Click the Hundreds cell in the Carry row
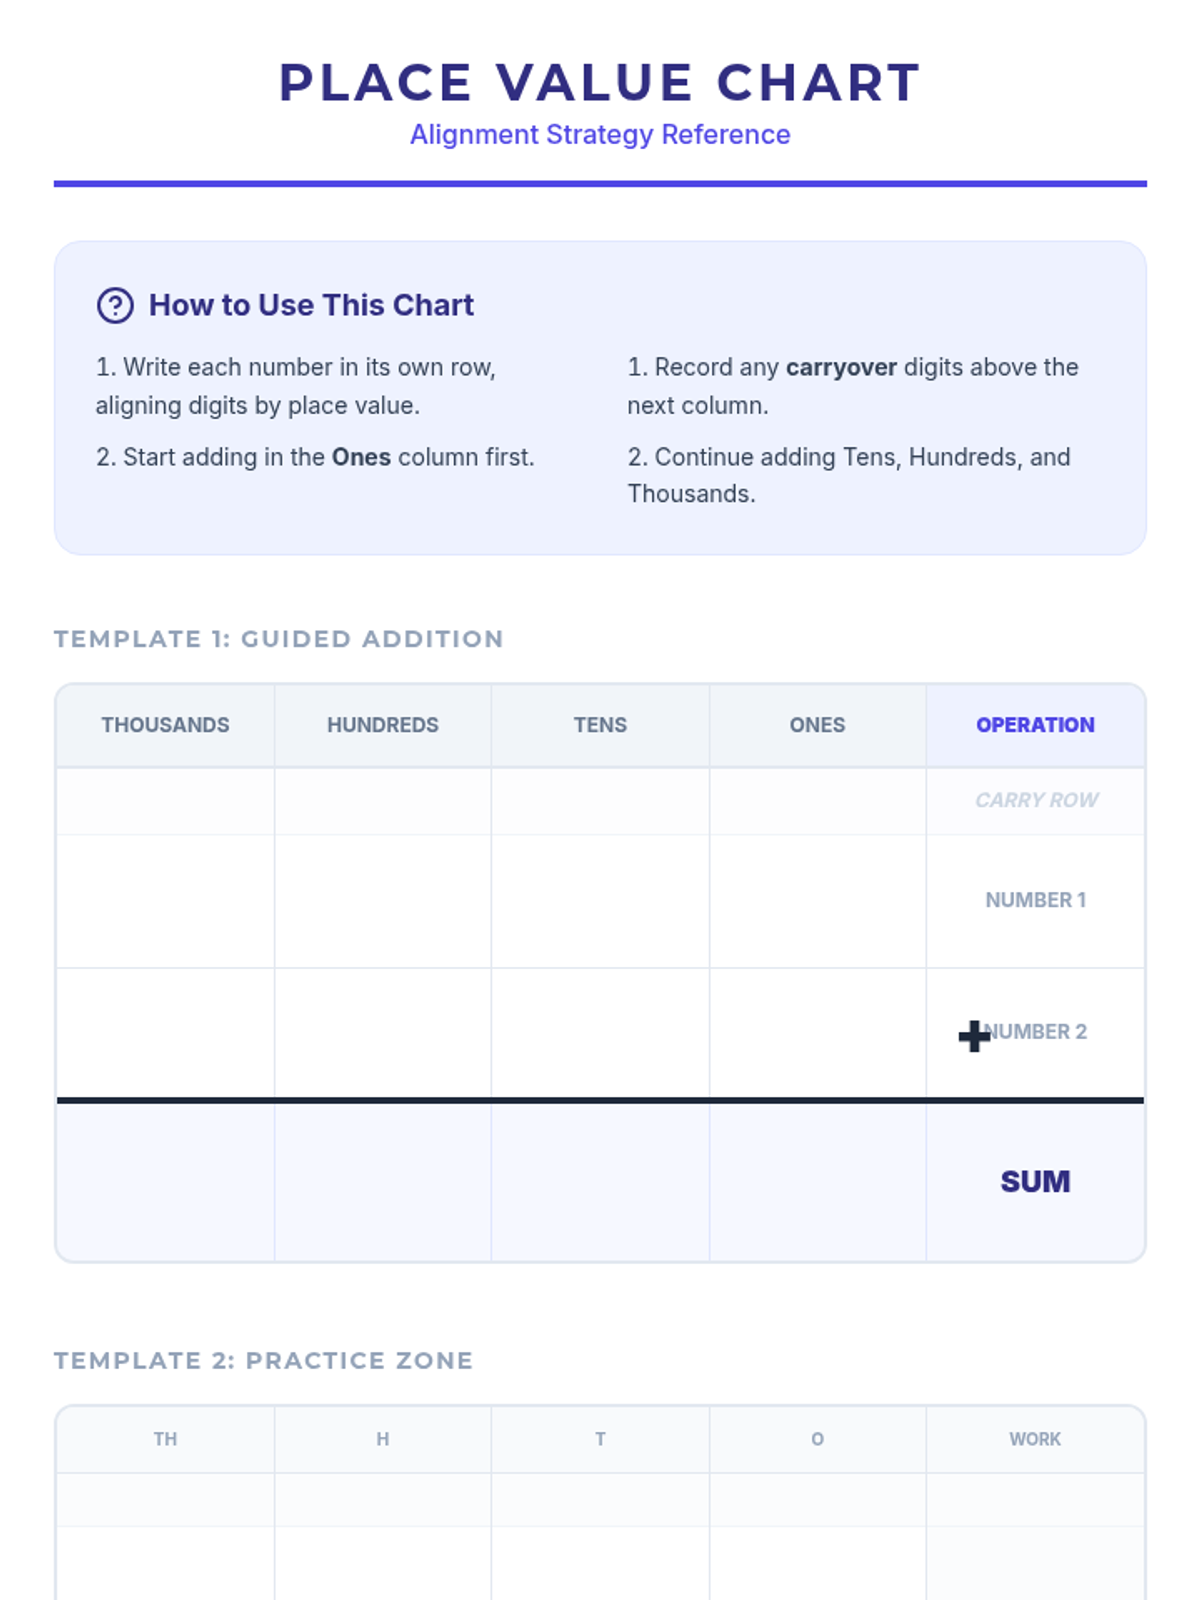 [x=383, y=801]
